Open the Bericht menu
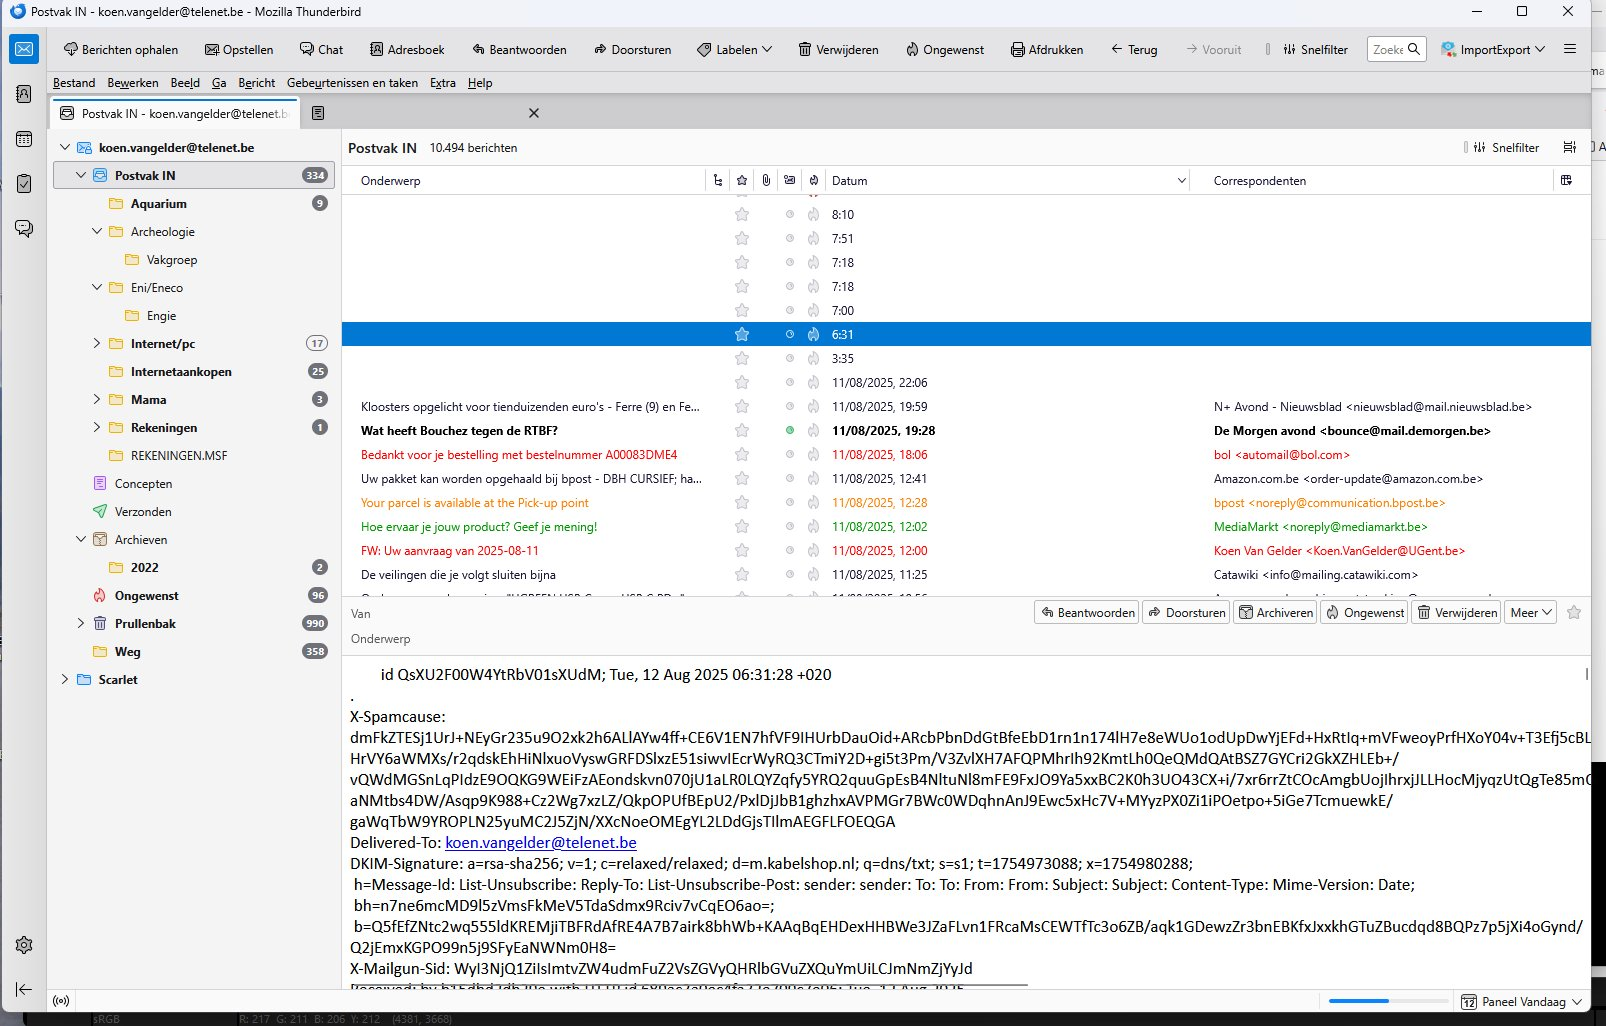The height and width of the screenshot is (1026, 1606). click(x=257, y=83)
